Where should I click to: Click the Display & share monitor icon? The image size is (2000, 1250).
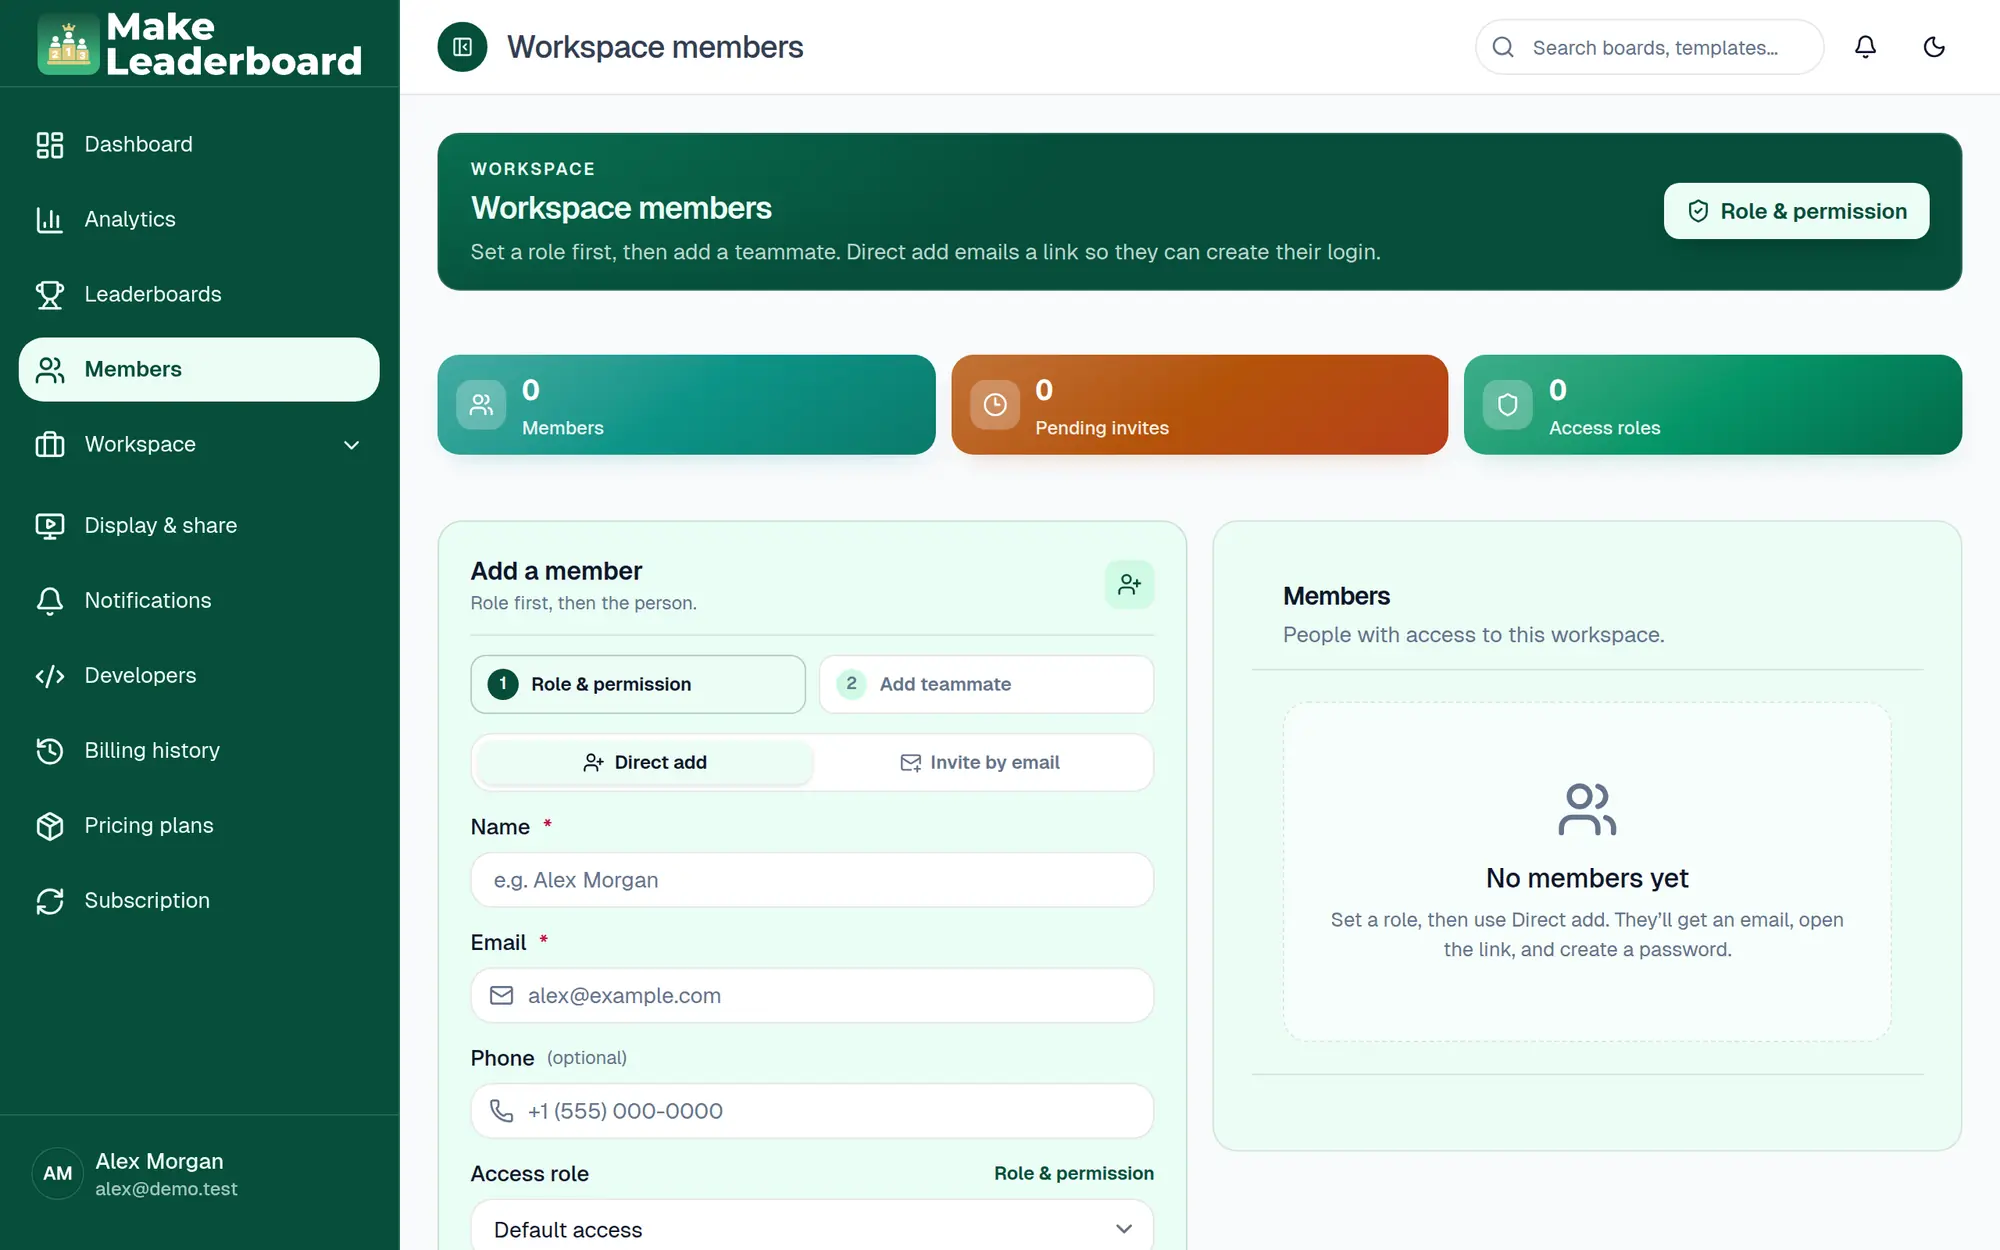[x=50, y=526]
